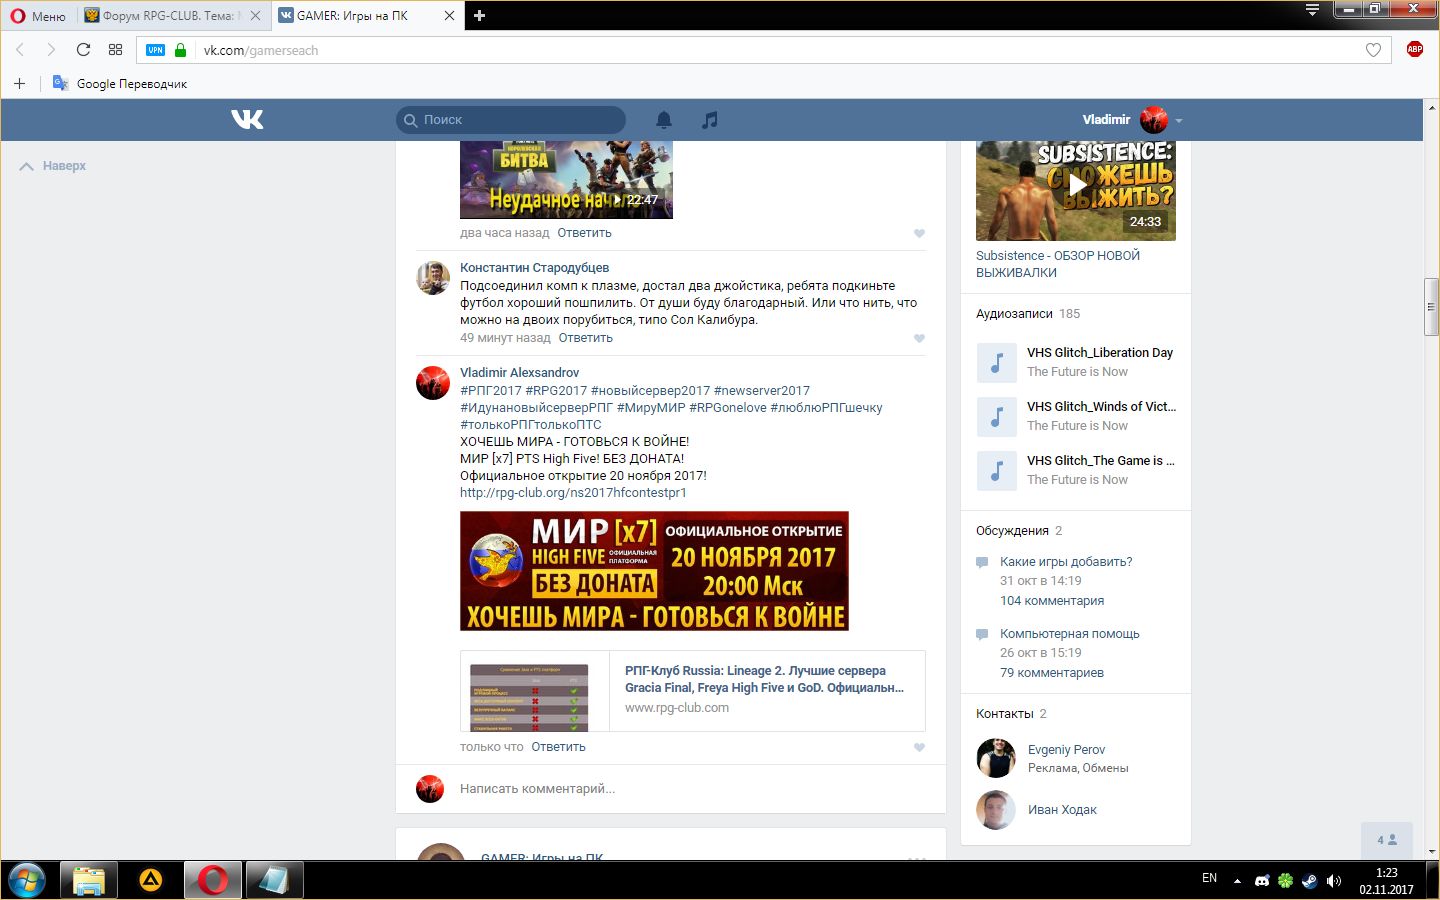The image size is (1440, 900).
Task: Click the AdBlock Plus extension icon
Action: click(1414, 49)
